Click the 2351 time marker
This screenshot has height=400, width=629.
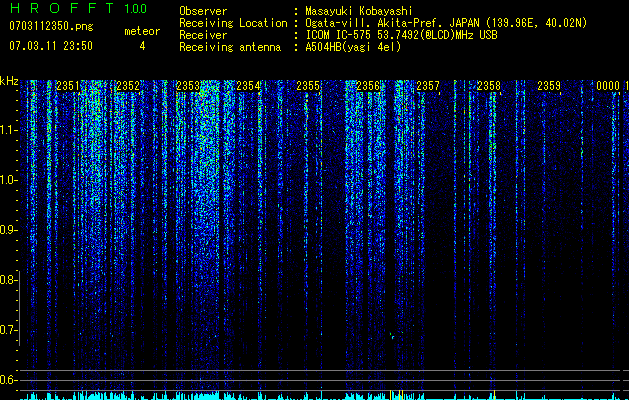point(68,86)
